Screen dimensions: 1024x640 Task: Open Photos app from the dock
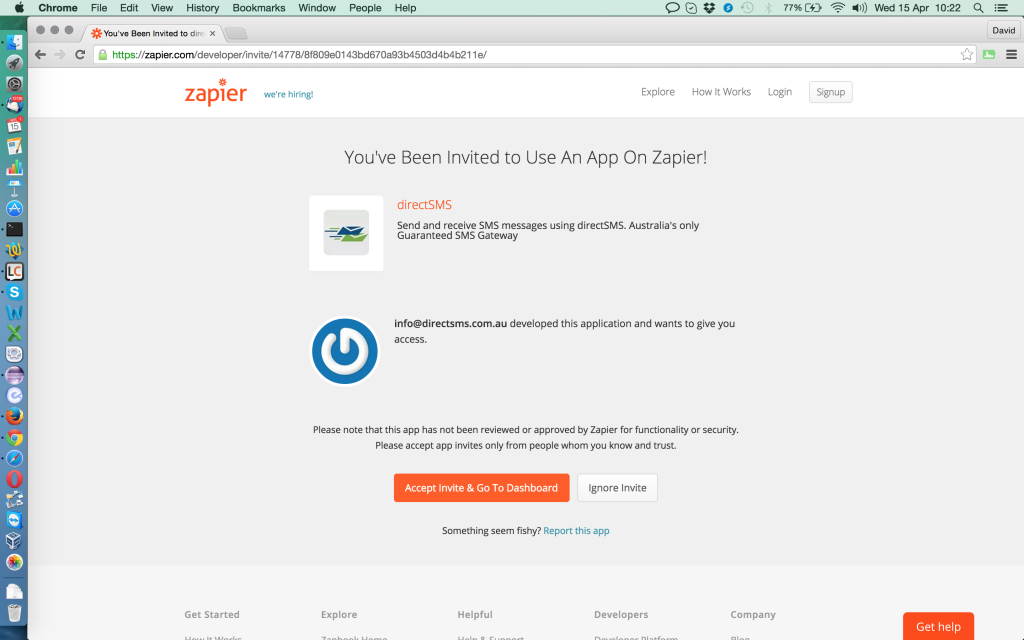pos(14,562)
